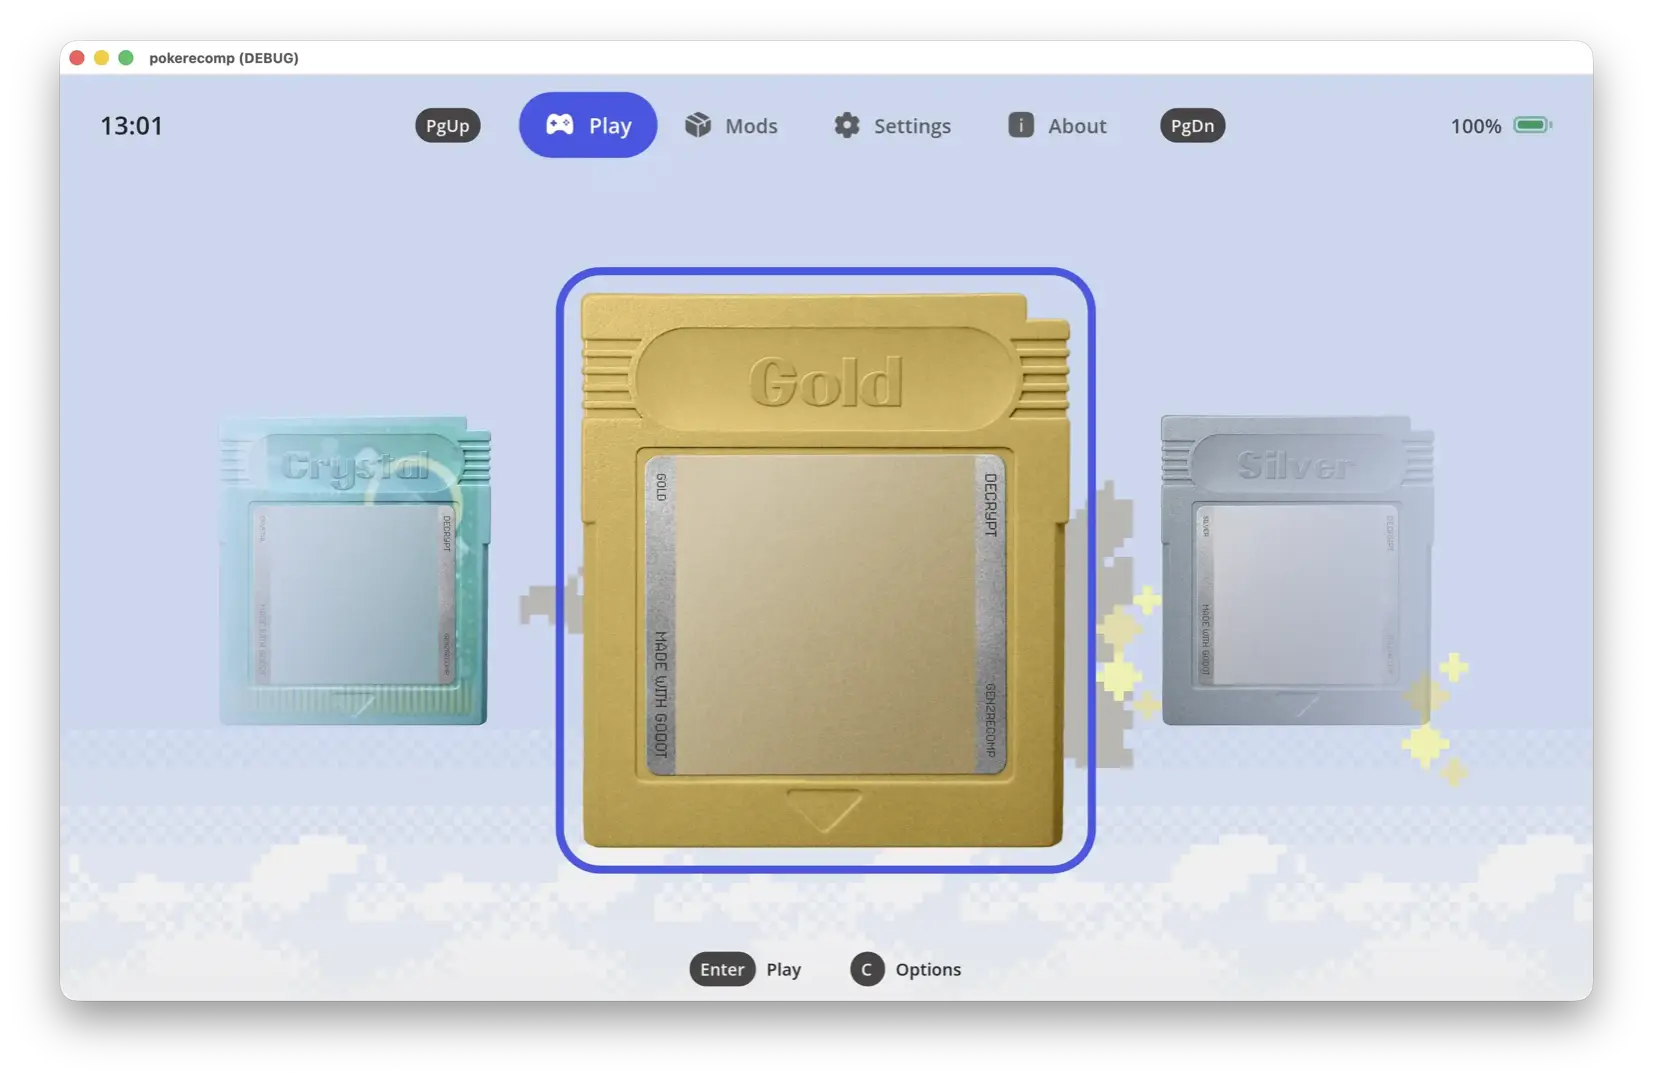Open the Play tab

pos(588,125)
